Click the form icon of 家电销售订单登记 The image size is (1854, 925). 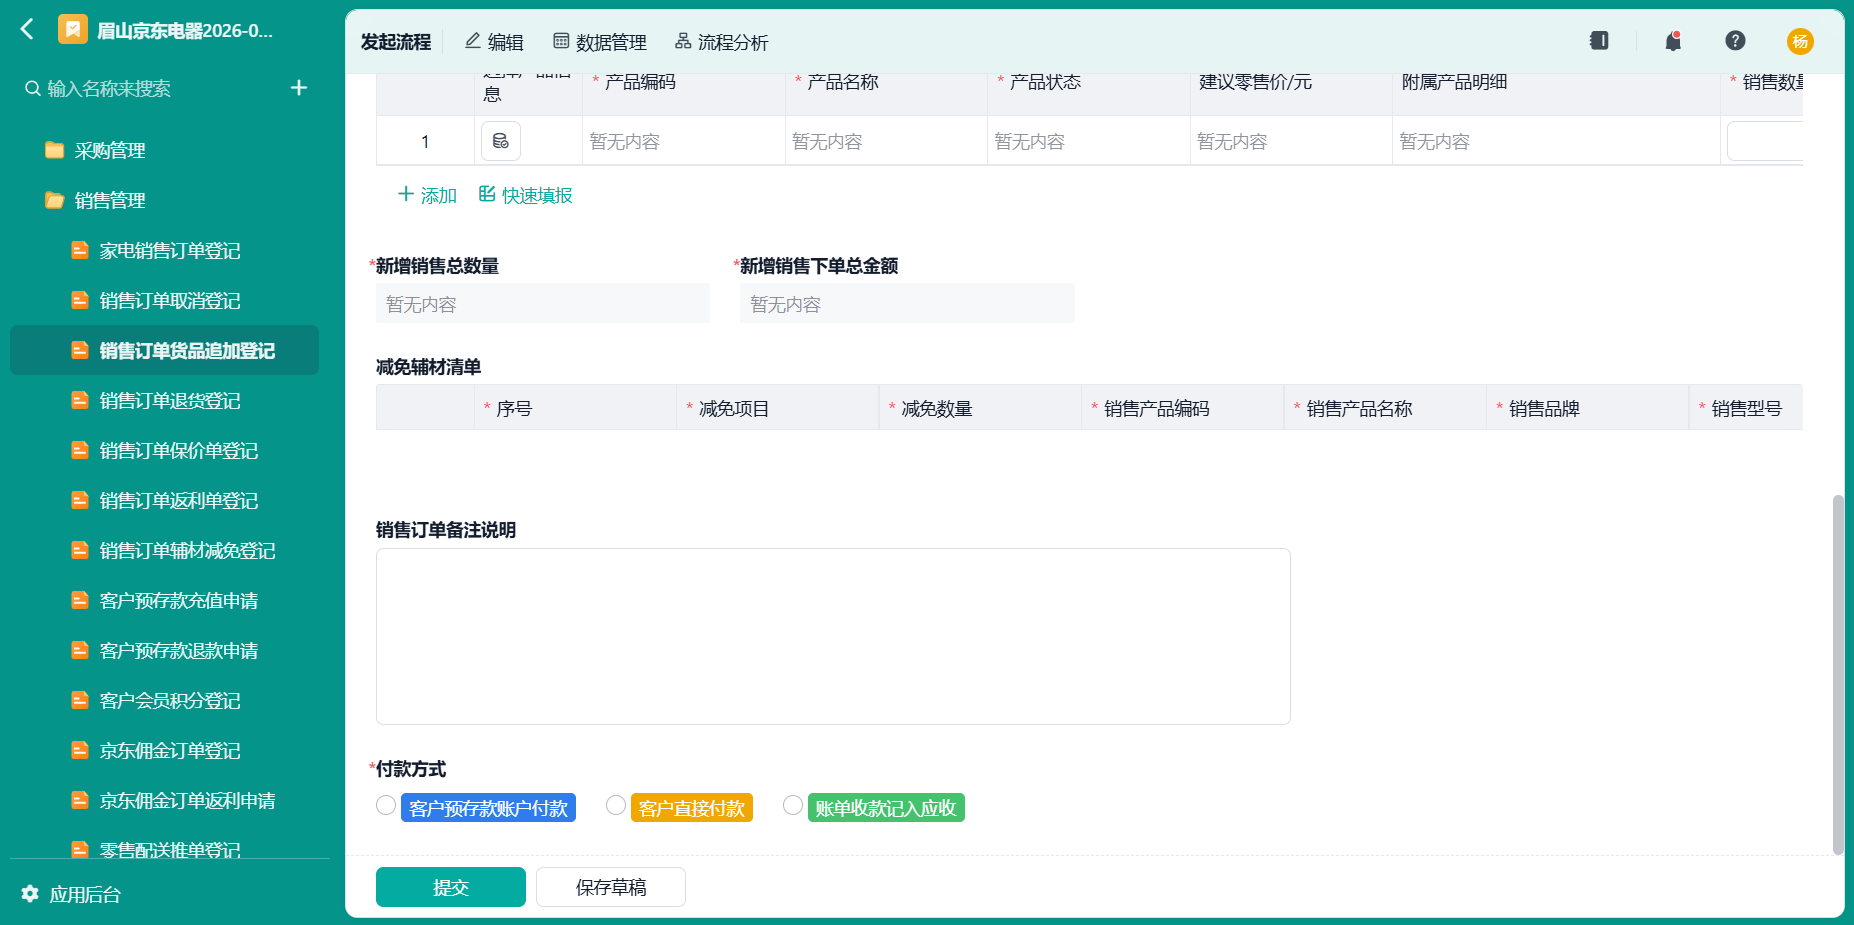pyautogui.click(x=80, y=250)
